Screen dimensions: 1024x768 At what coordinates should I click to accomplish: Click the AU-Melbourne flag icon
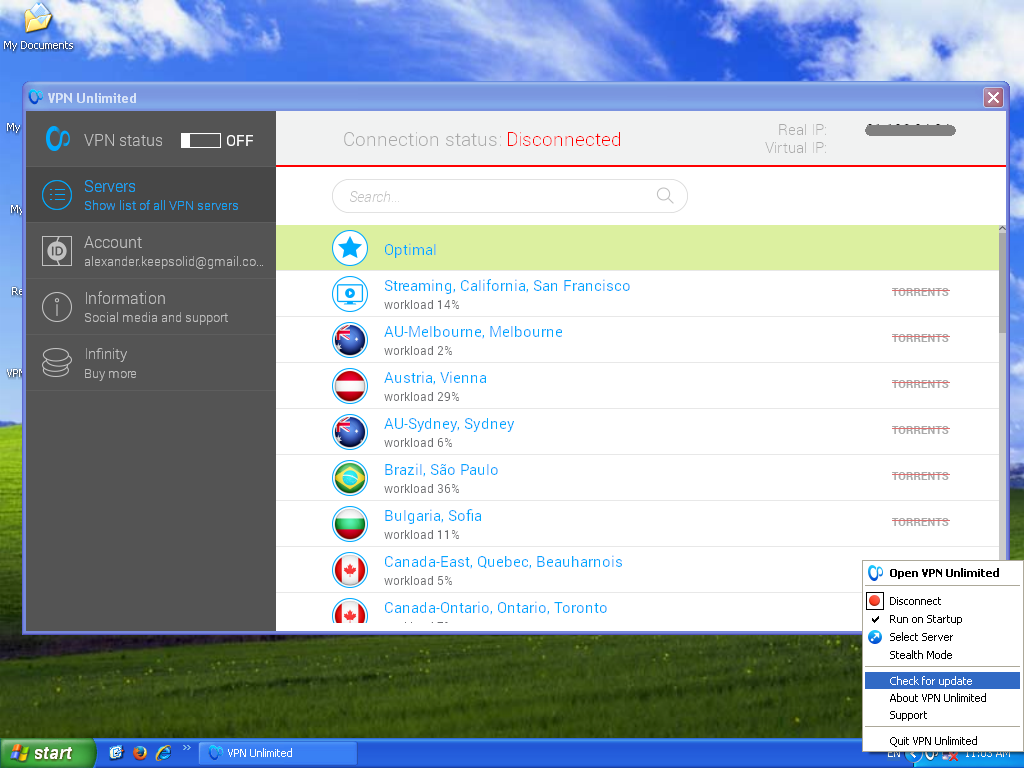(350, 340)
